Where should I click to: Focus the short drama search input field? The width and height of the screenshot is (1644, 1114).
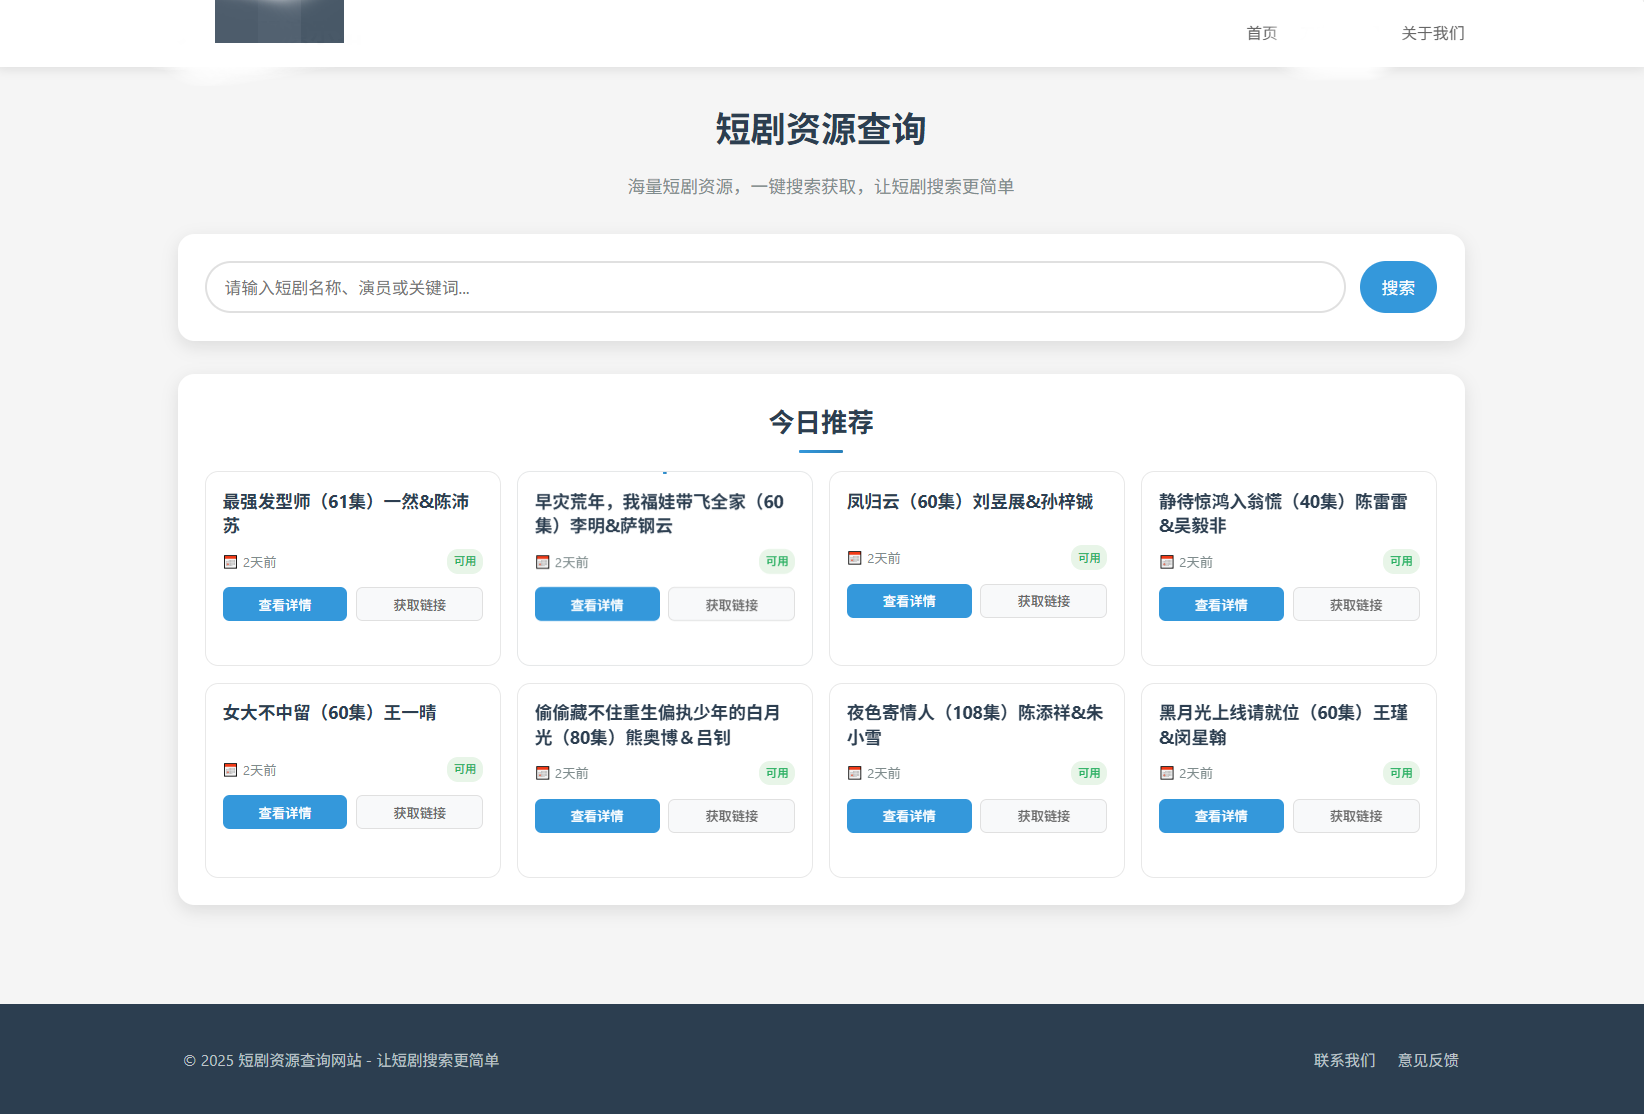point(775,288)
